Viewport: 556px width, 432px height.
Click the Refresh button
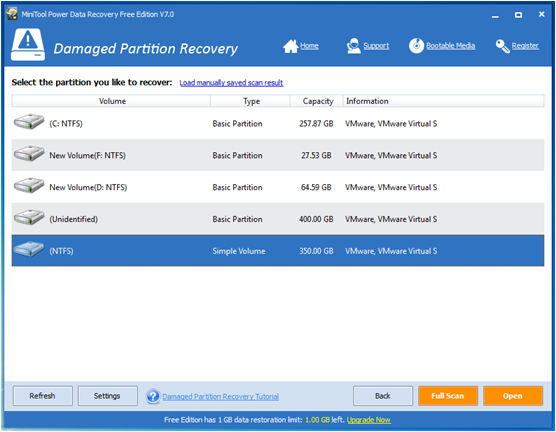click(43, 396)
